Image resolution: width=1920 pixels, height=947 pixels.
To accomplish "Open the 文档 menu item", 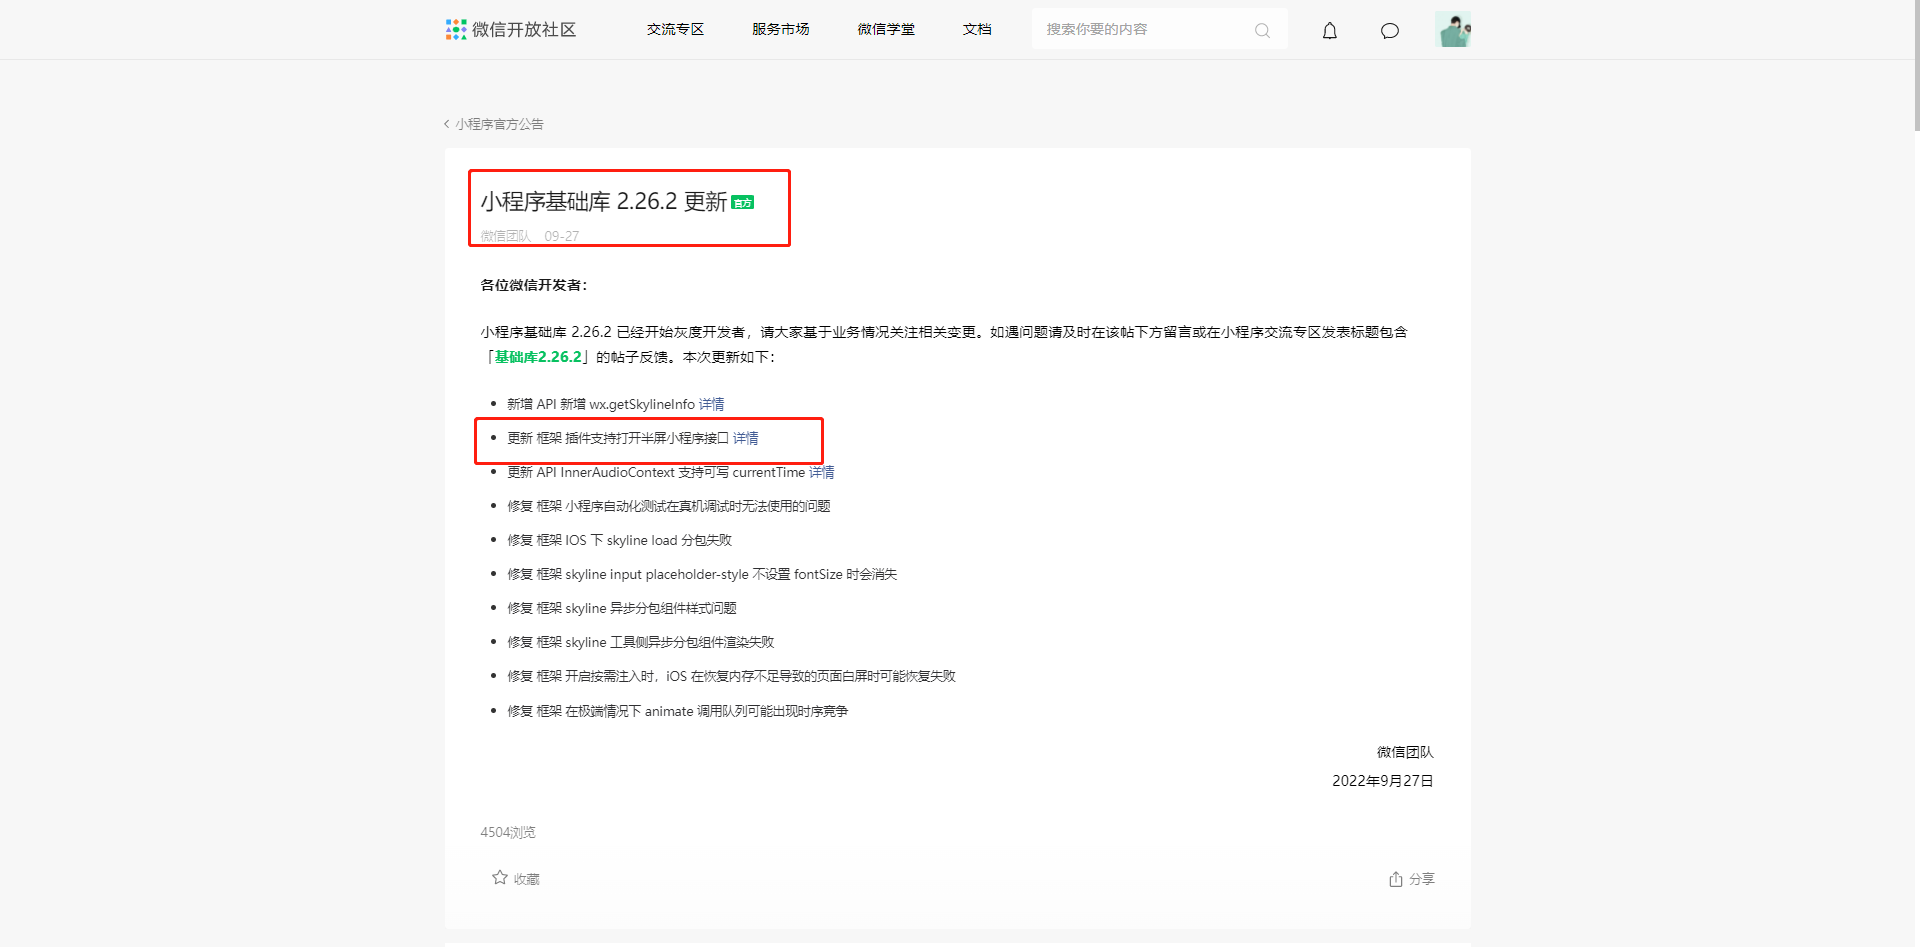I will [x=977, y=30].
